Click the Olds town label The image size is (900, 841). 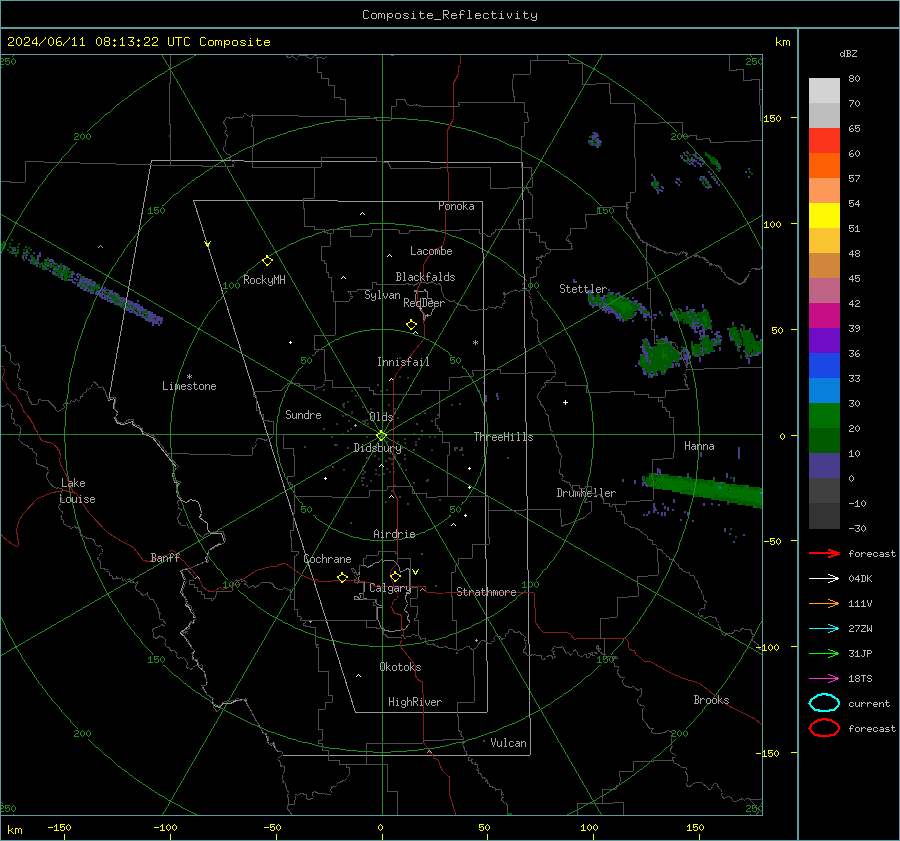pos(381,417)
